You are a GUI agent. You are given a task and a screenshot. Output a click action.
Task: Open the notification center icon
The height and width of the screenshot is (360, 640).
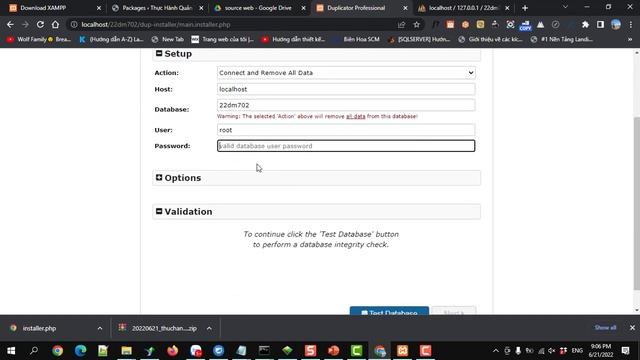tap(625, 351)
